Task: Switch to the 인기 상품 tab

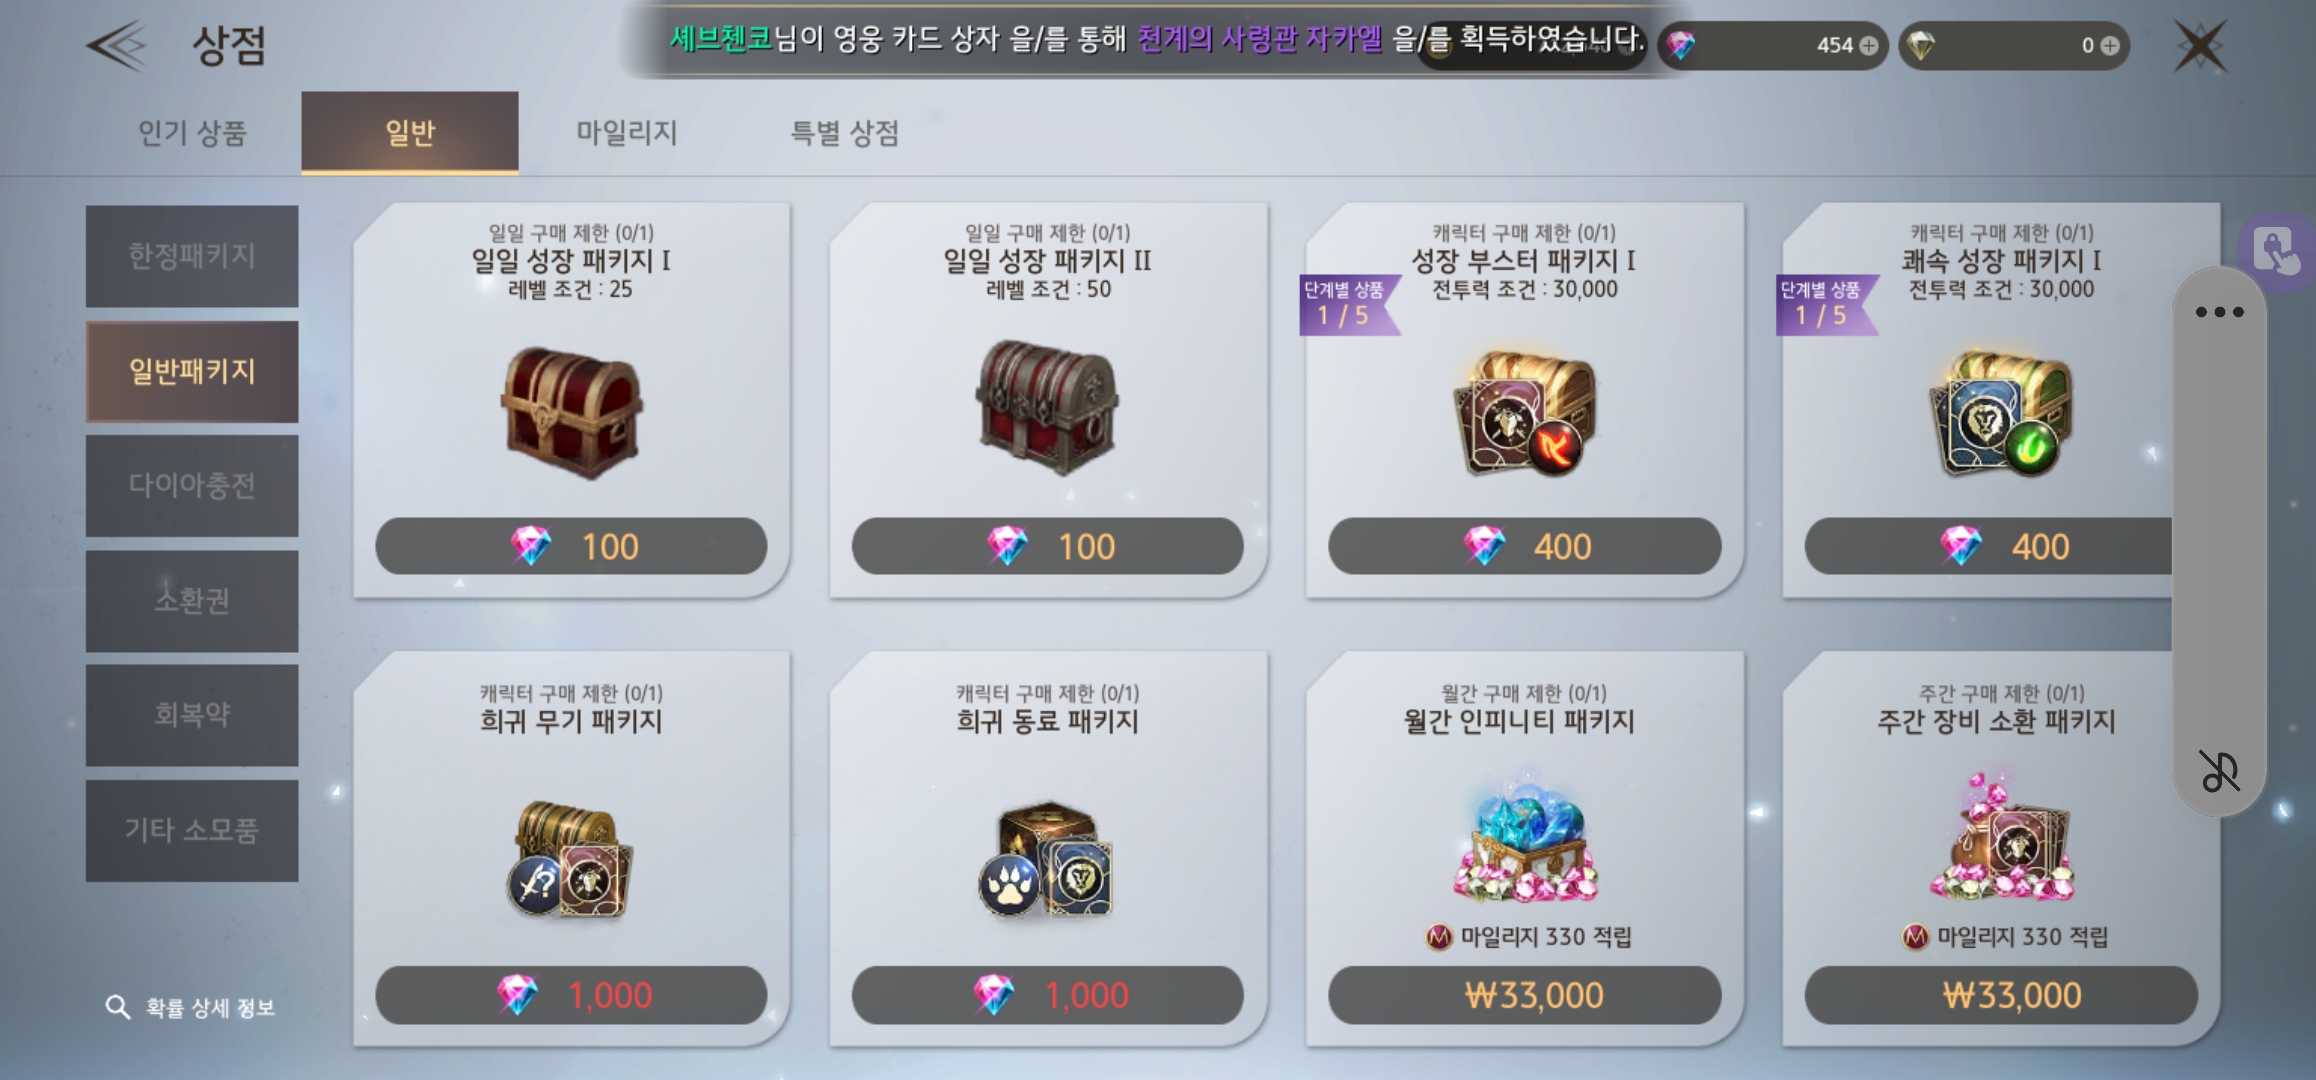Action: pos(192,133)
